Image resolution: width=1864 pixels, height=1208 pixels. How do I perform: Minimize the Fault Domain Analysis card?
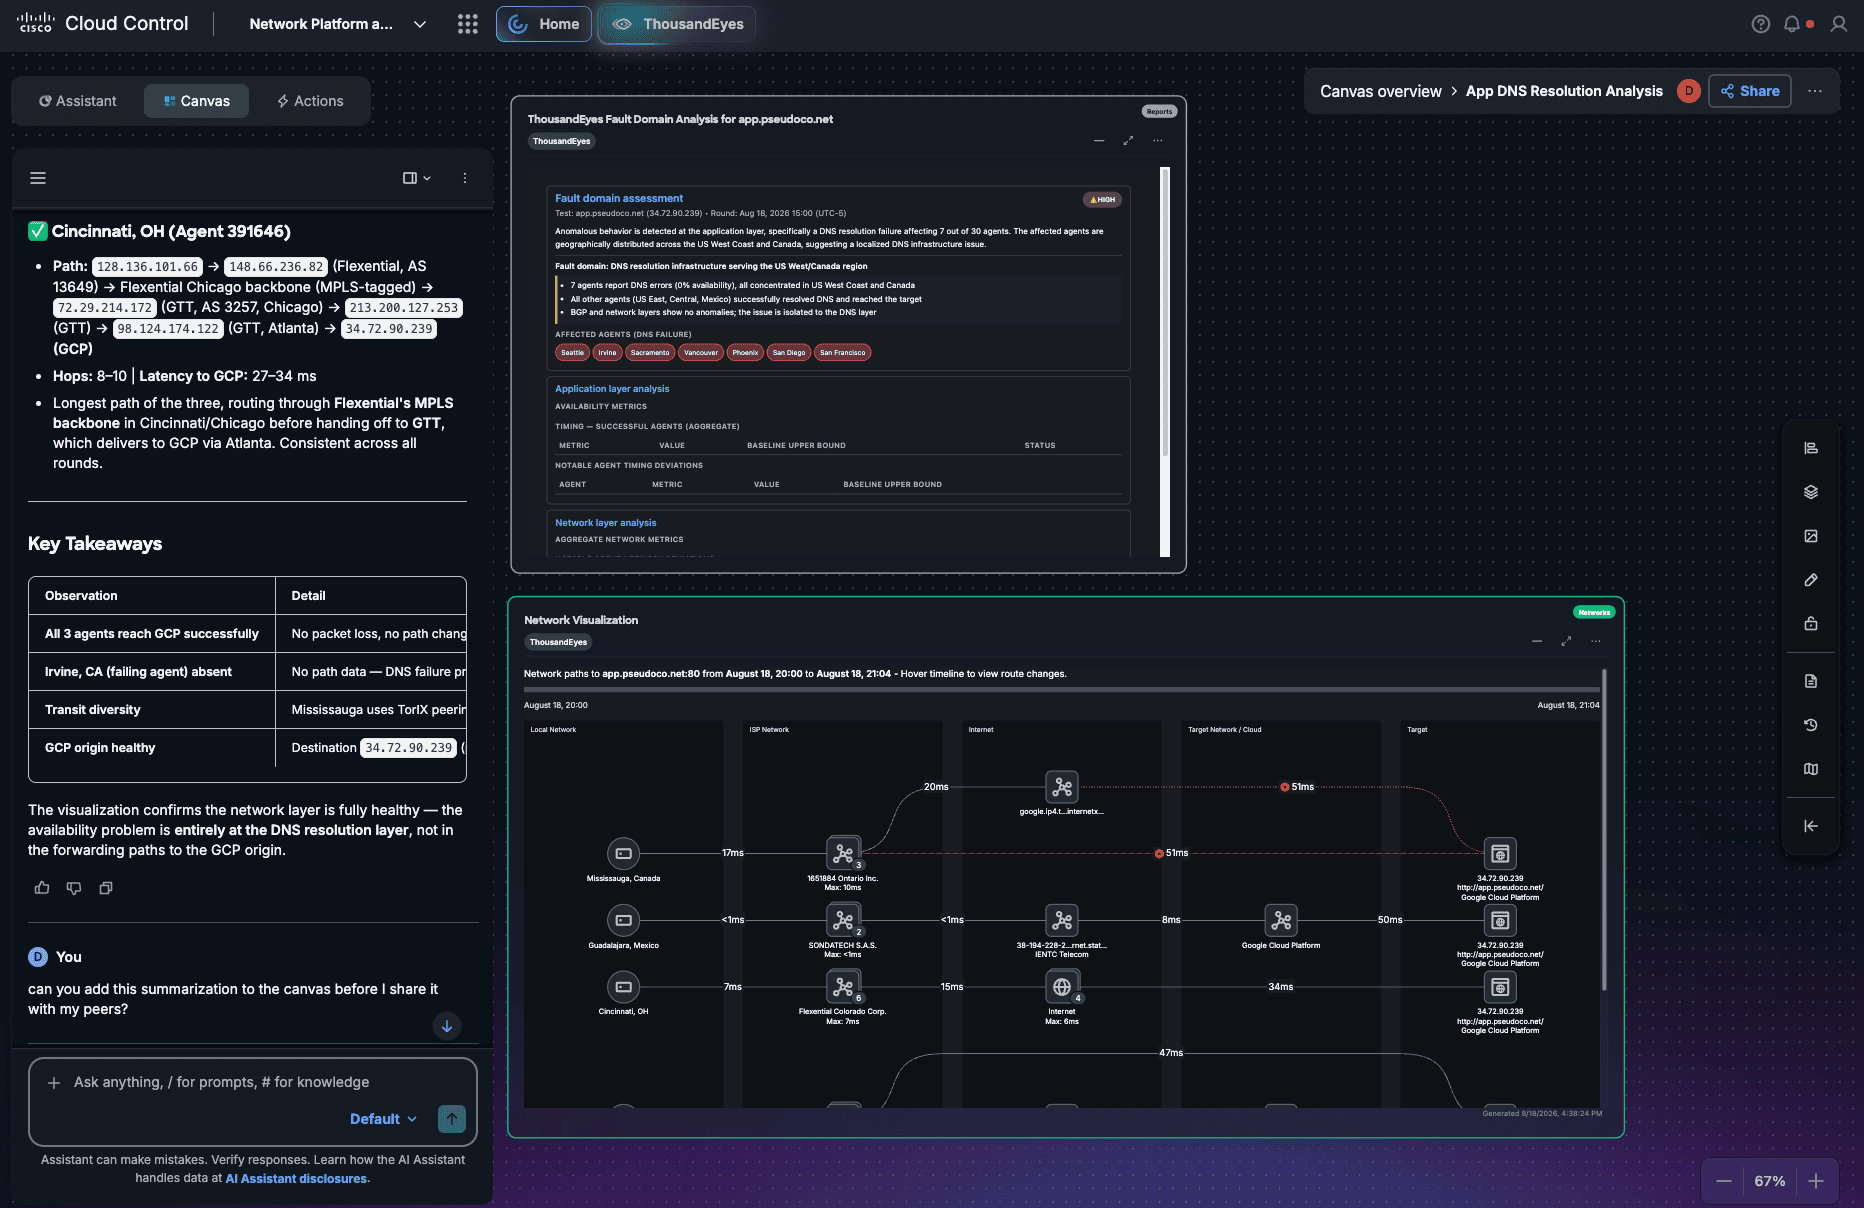pyautogui.click(x=1099, y=141)
